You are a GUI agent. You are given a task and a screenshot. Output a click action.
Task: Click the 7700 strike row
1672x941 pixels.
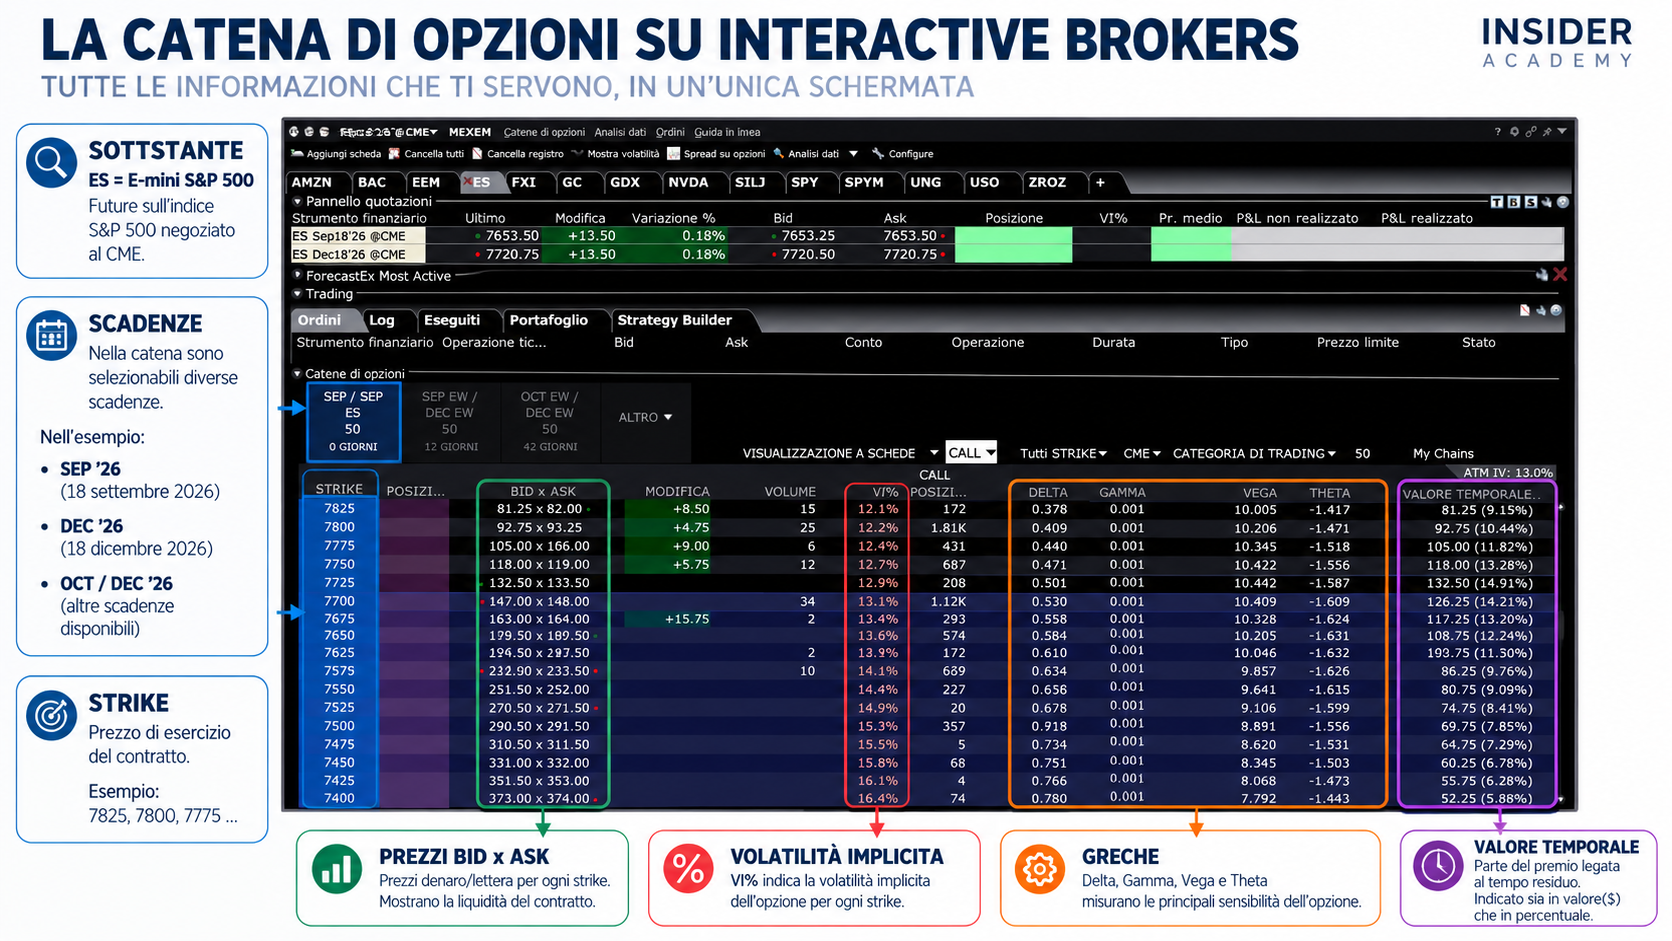tap(929, 601)
